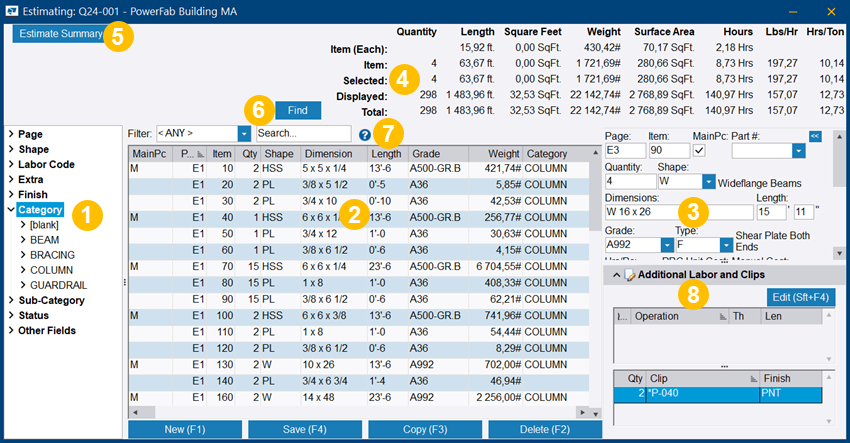Select the GUARDRAIL category item
The width and height of the screenshot is (850, 443).
click(59, 285)
